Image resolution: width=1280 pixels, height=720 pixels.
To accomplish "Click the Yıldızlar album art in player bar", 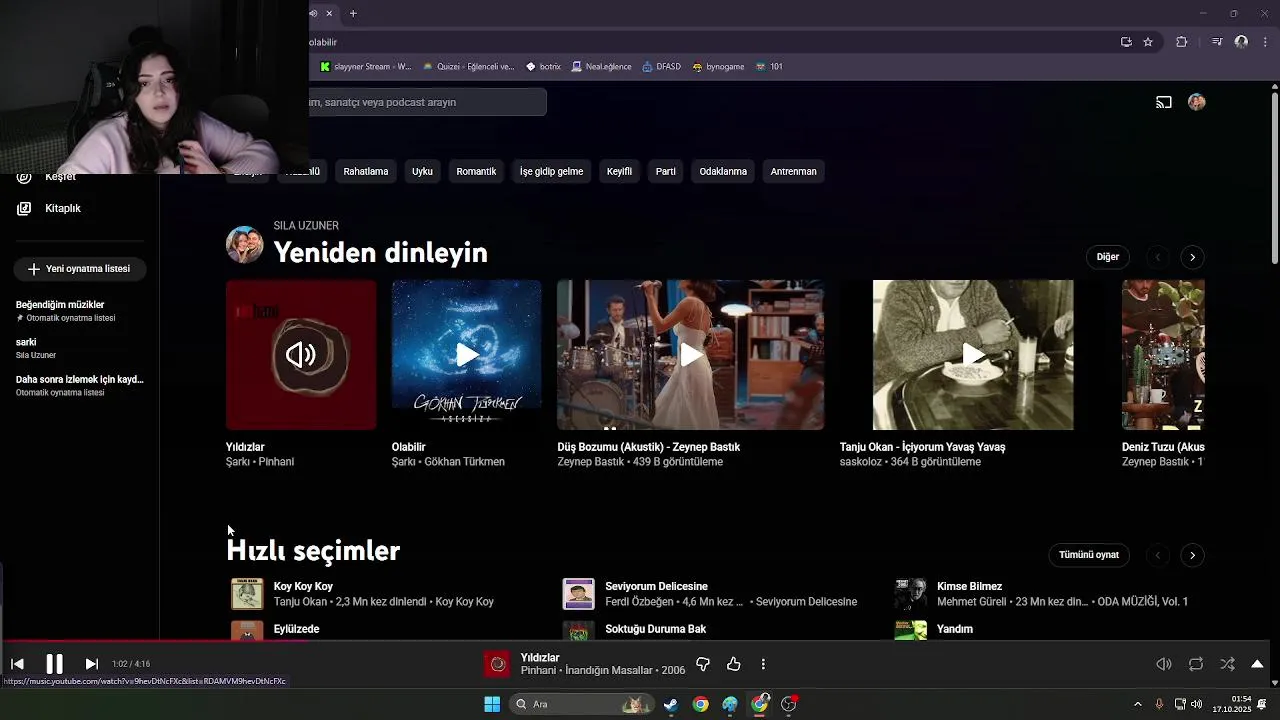I will [497, 664].
